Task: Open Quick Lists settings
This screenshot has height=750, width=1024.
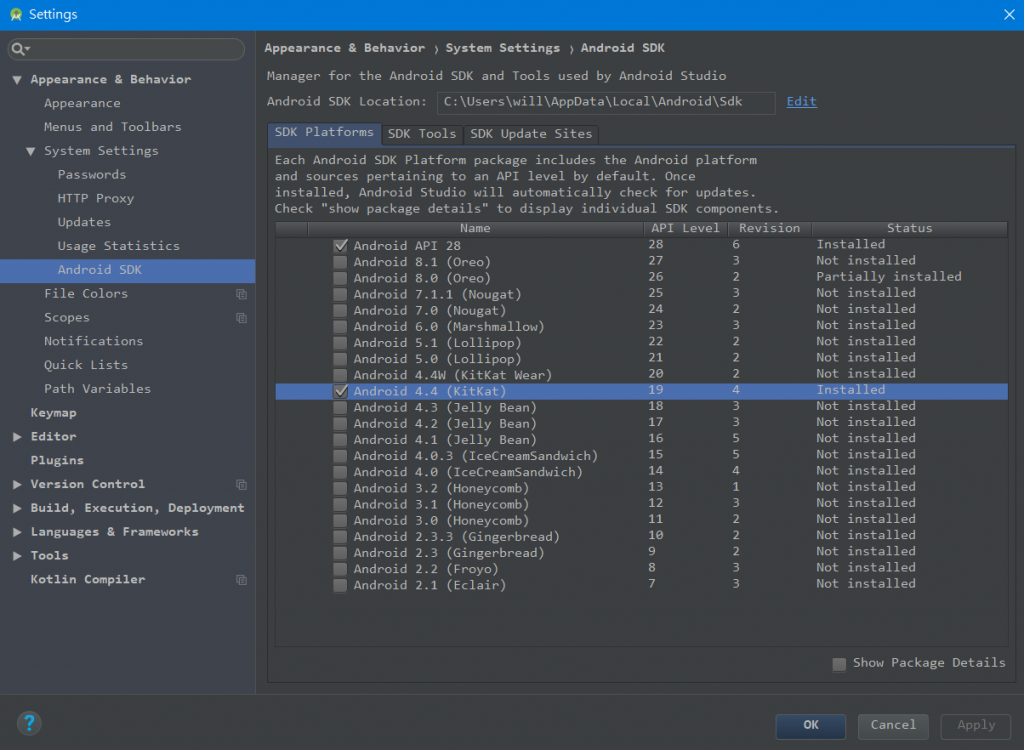Action: click(86, 365)
